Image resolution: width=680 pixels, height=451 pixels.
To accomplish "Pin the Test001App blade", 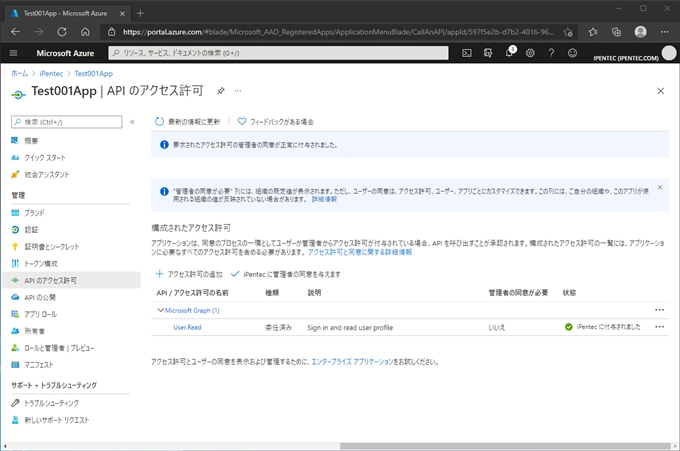I will pos(221,91).
